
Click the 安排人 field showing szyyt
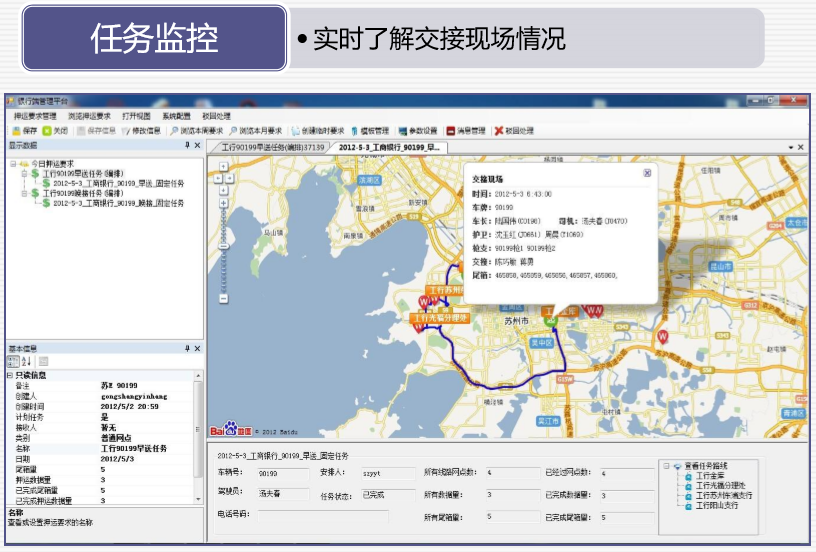click(388, 473)
